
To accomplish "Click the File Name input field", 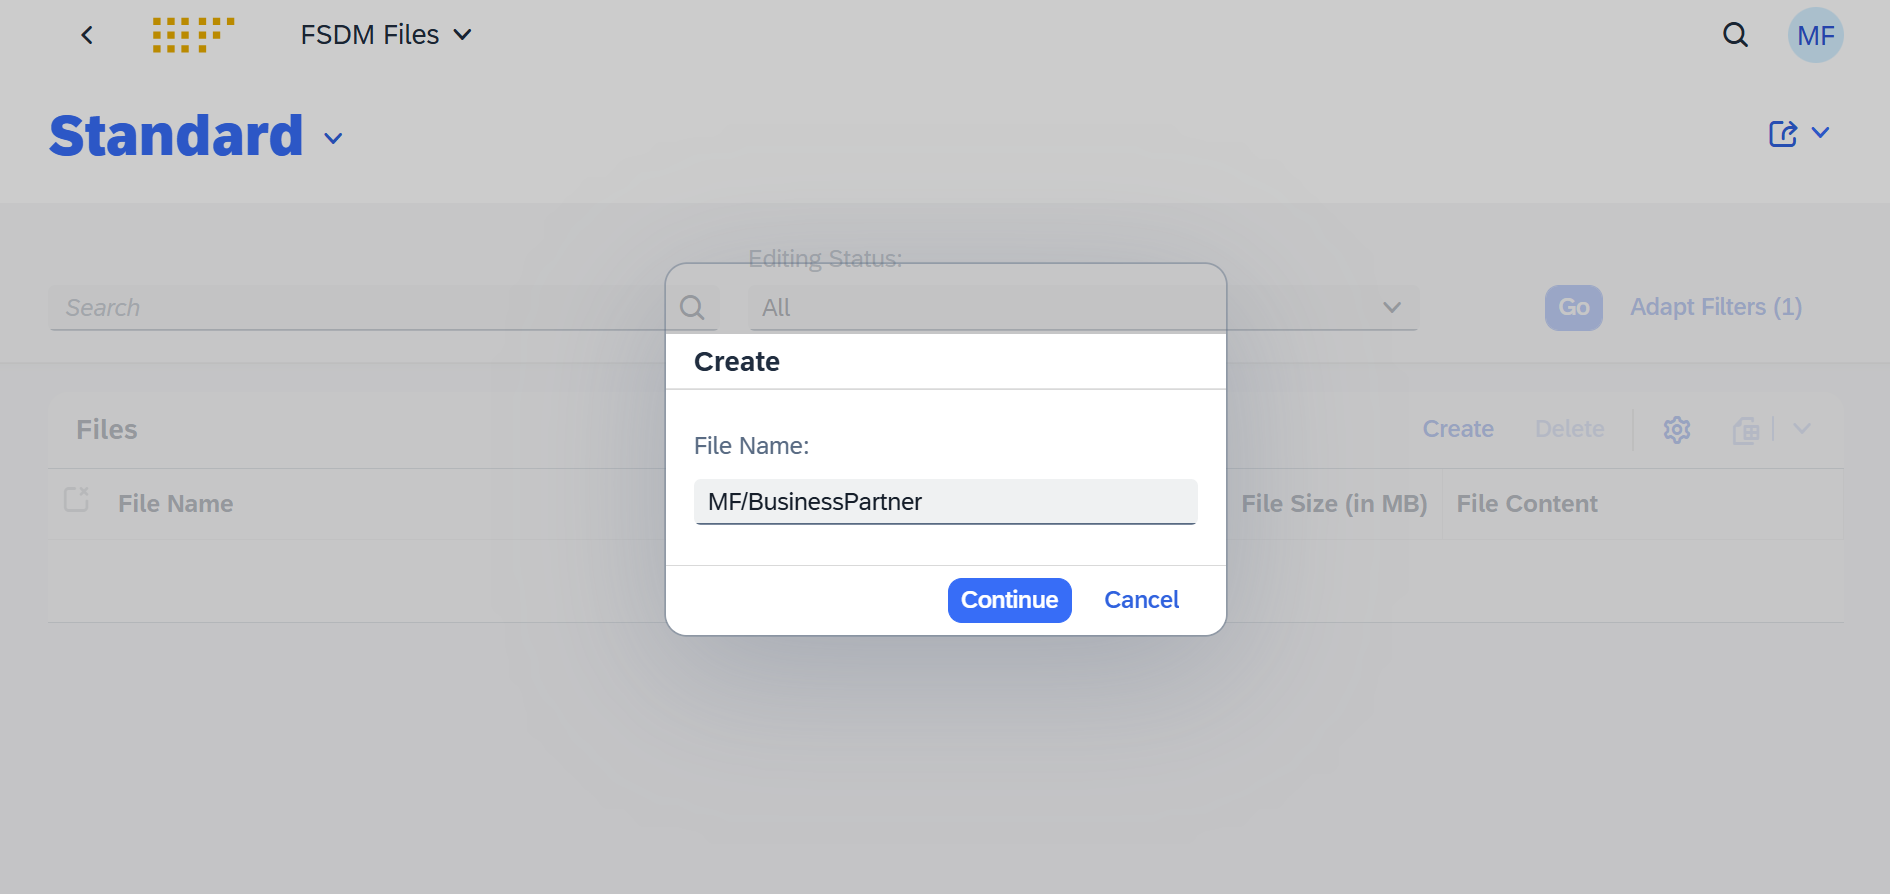I will click(x=945, y=502).
